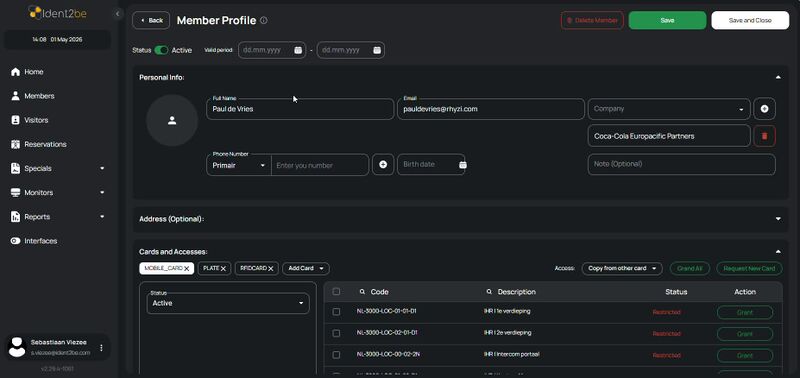Click the search icon in Description column
This screenshot has width=800, height=378.
click(489, 292)
